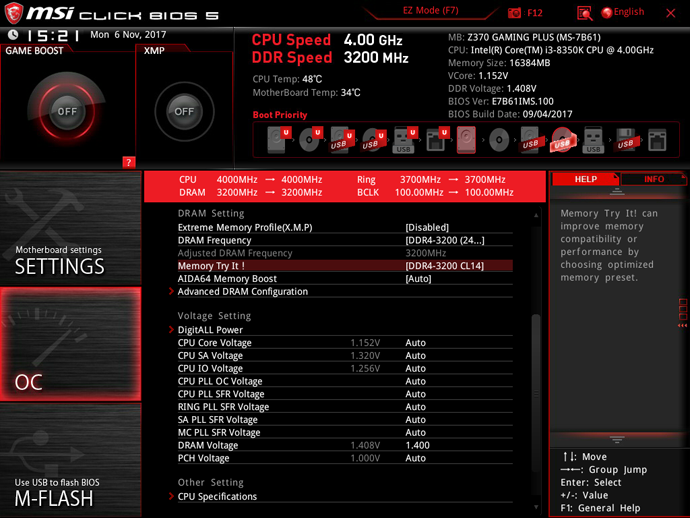The image size is (690, 518).
Task: Select the highlighted legacy hard disk boot device
Action: tap(466, 140)
